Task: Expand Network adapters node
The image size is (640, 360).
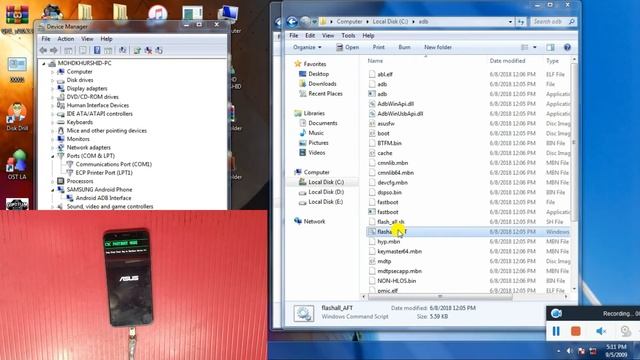Action: point(53,148)
